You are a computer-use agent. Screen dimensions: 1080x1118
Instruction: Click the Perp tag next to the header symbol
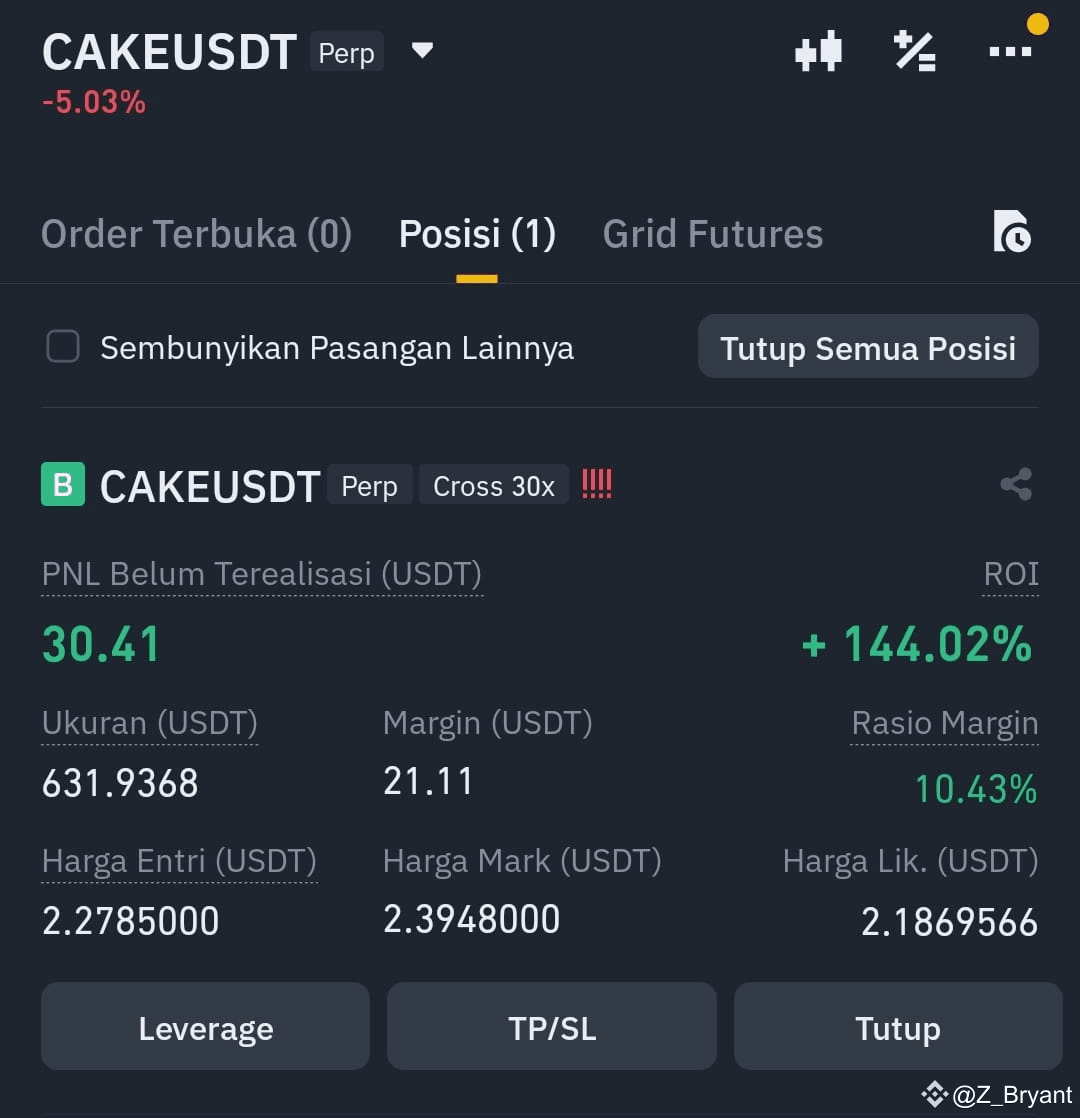pos(346,52)
